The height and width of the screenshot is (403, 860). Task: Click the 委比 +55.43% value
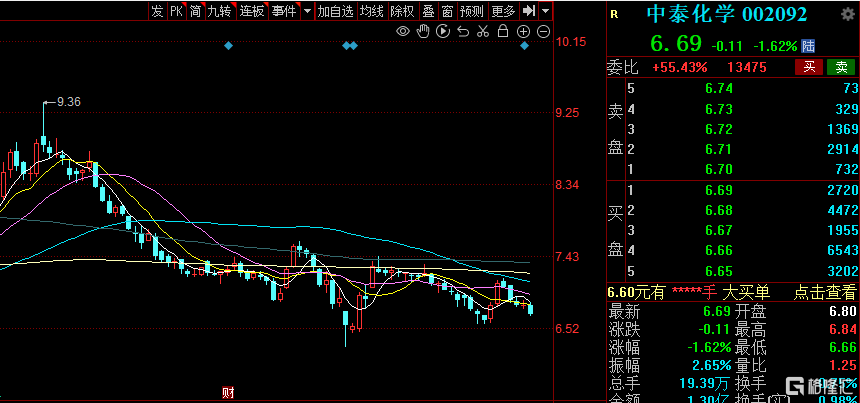pos(680,67)
